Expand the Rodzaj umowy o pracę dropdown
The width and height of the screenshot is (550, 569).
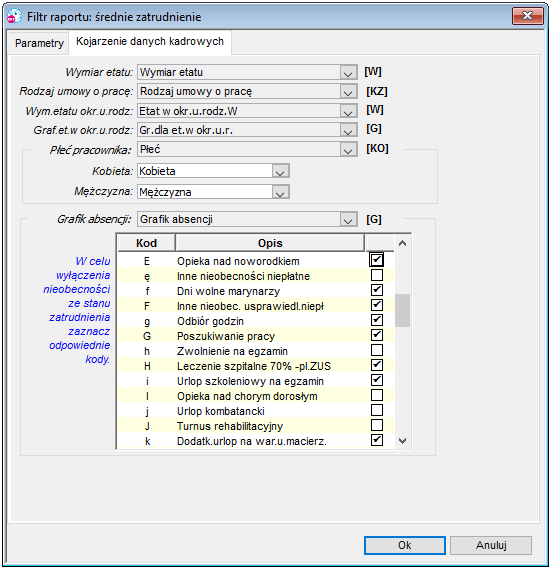coord(348,92)
